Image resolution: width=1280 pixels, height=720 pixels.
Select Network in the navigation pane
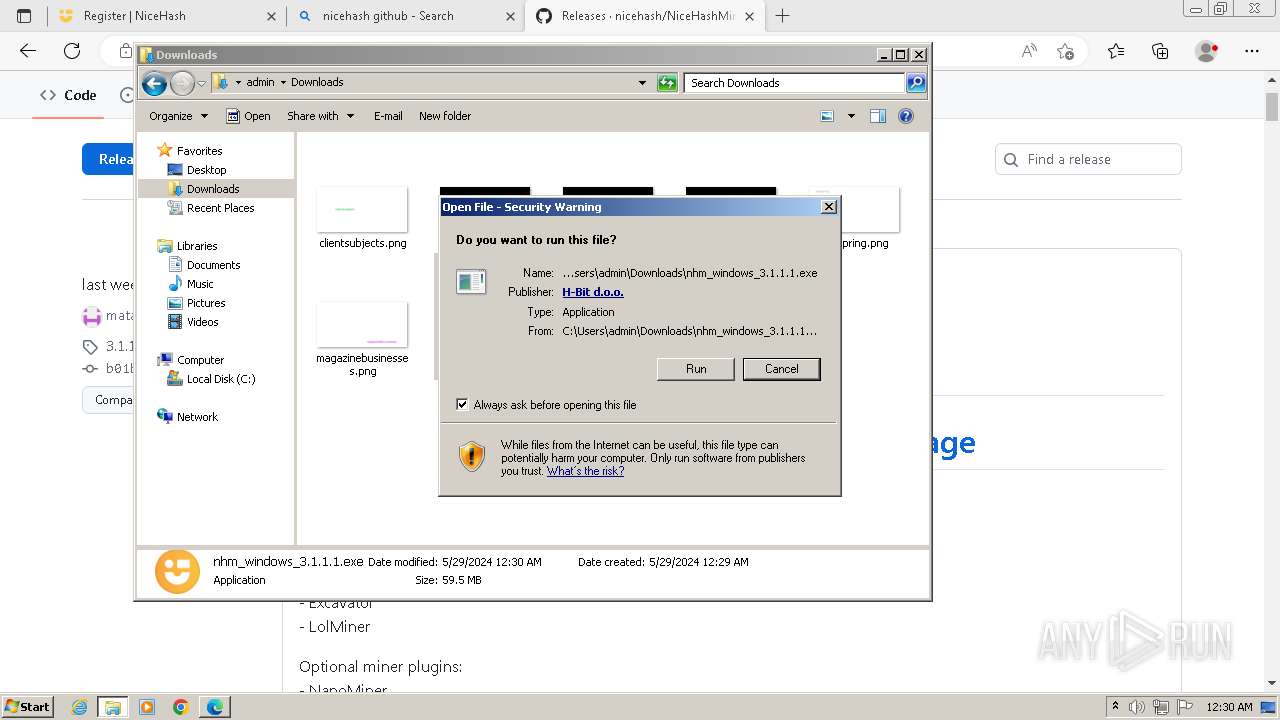(197, 417)
